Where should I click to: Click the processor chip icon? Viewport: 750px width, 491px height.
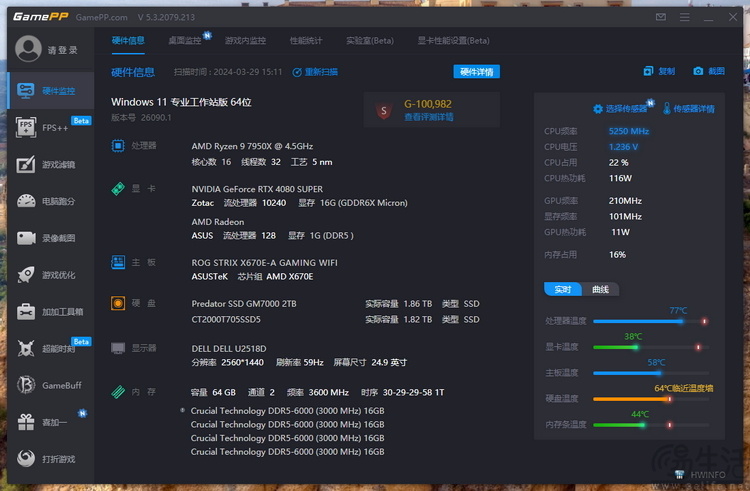[x=118, y=145]
